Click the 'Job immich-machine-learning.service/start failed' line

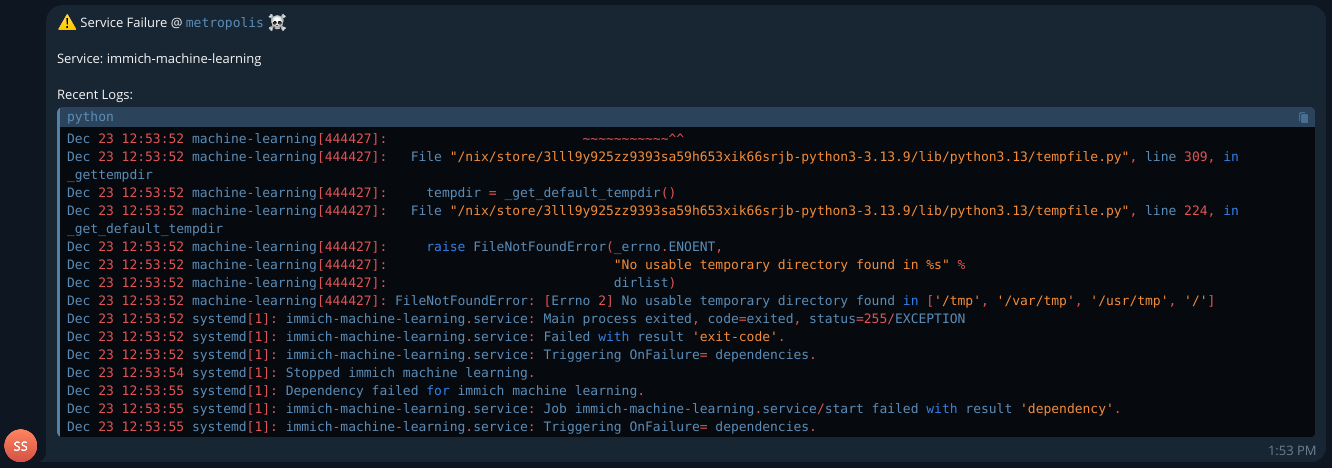coord(594,409)
